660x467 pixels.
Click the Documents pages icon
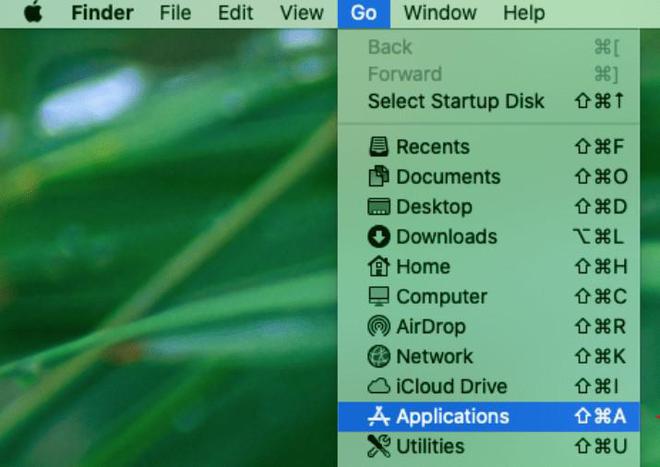[x=378, y=176]
